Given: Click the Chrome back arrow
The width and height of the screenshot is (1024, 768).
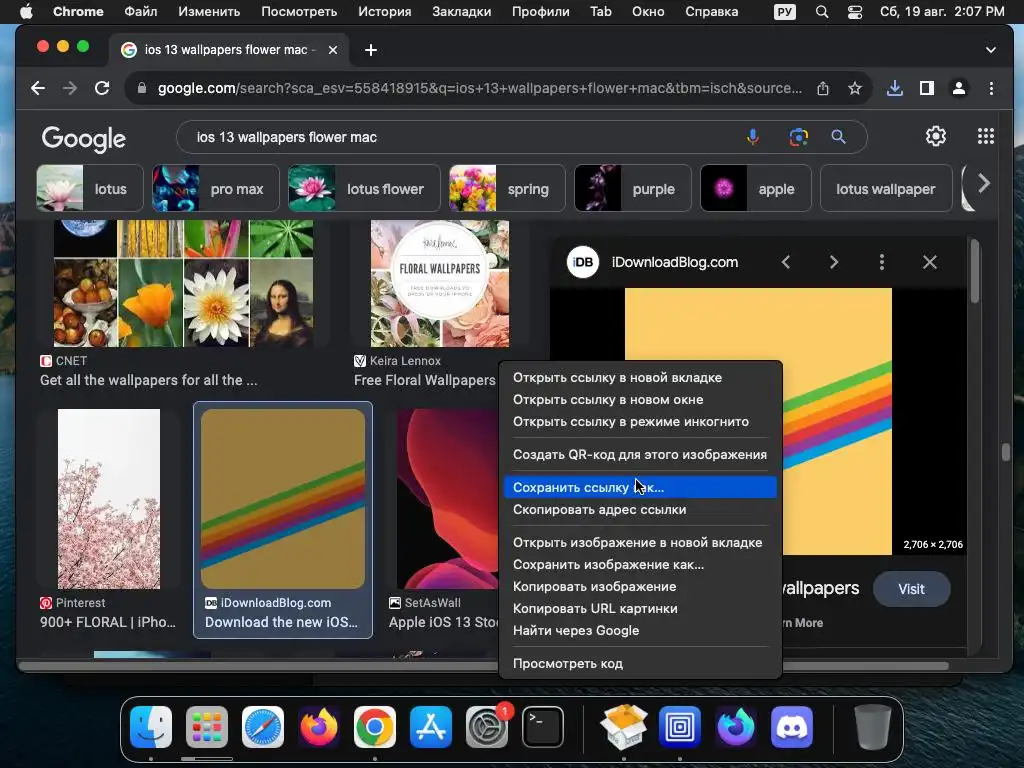Looking at the screenshot, I should pyautogui.click(x=38, y=88).
